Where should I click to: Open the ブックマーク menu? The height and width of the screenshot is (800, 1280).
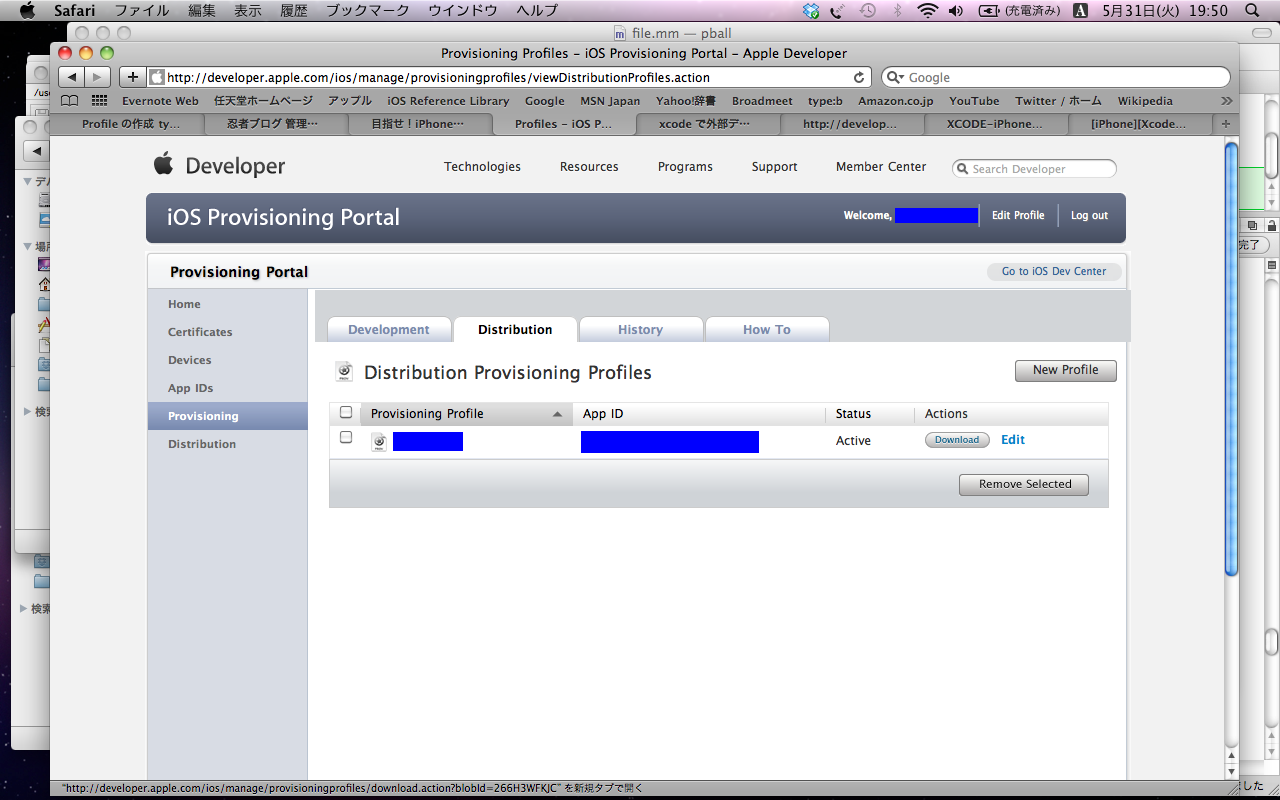(367, 11)
